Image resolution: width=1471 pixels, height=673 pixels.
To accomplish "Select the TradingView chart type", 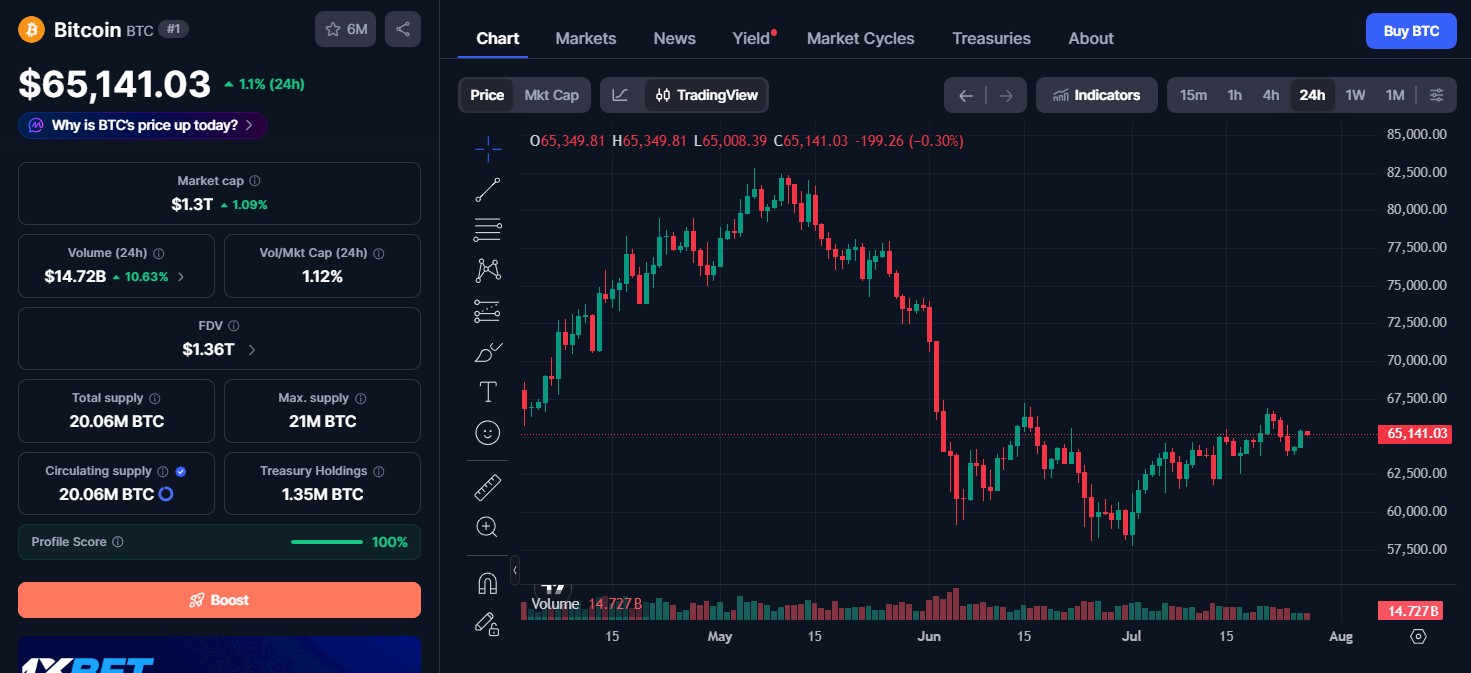I will point(707,95).
